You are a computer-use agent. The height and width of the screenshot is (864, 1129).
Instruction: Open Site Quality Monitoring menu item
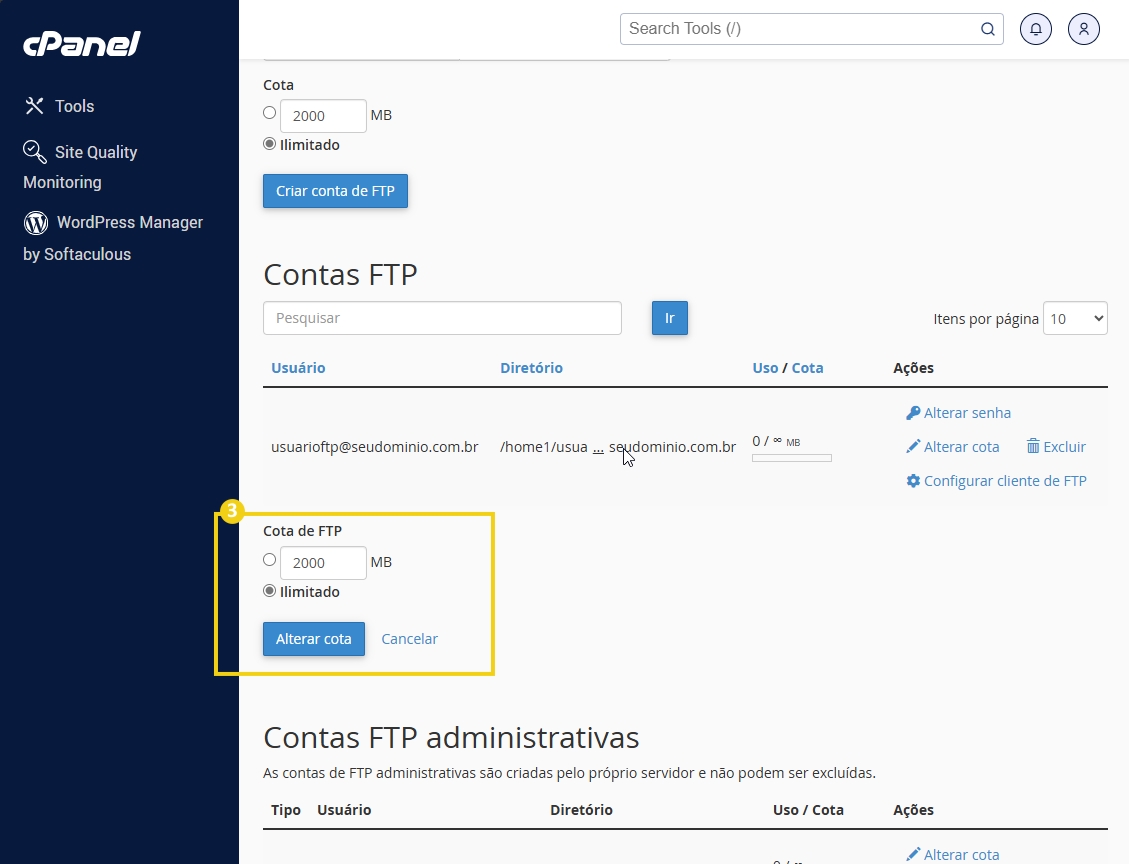[x=80, y=166]
